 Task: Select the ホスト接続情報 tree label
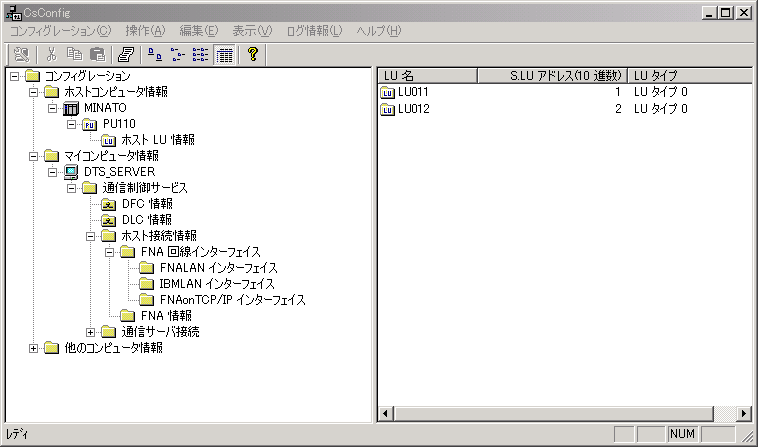159,236
